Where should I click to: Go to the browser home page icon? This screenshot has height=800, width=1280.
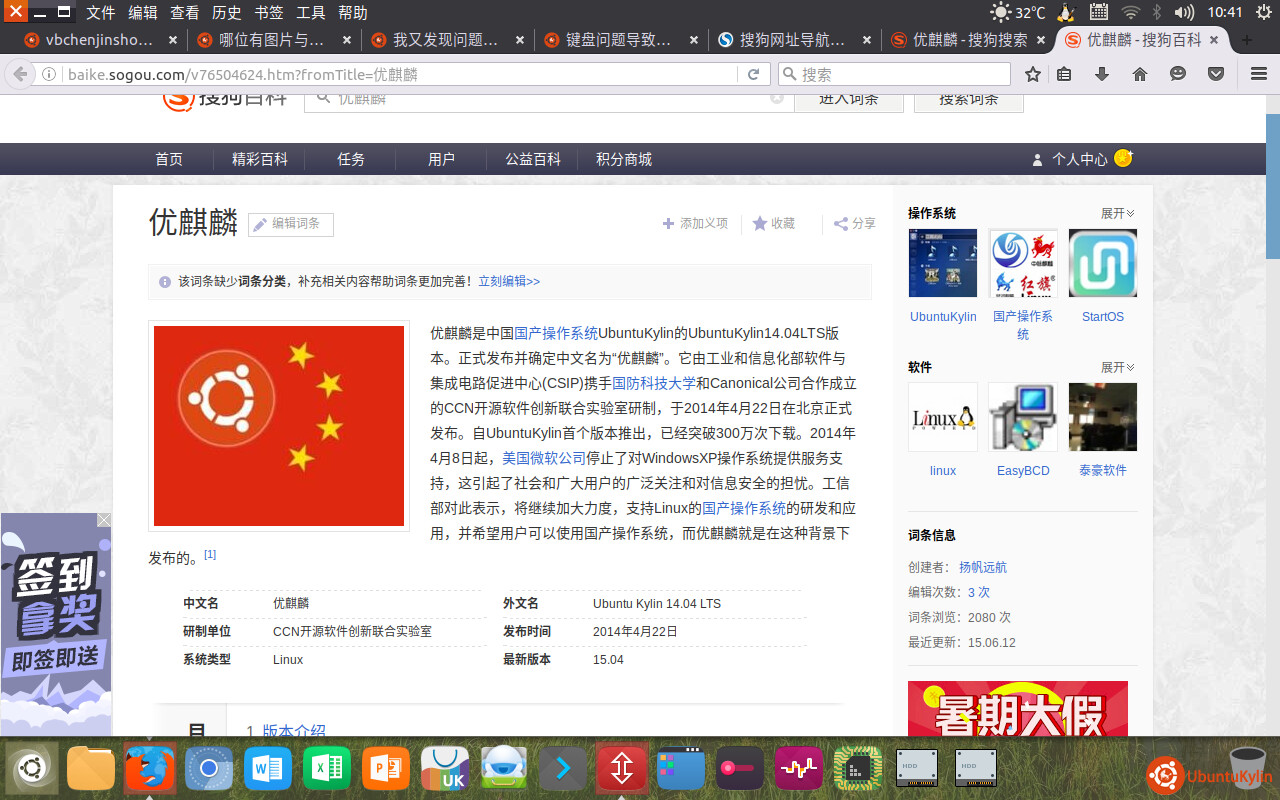point(1140,74)
